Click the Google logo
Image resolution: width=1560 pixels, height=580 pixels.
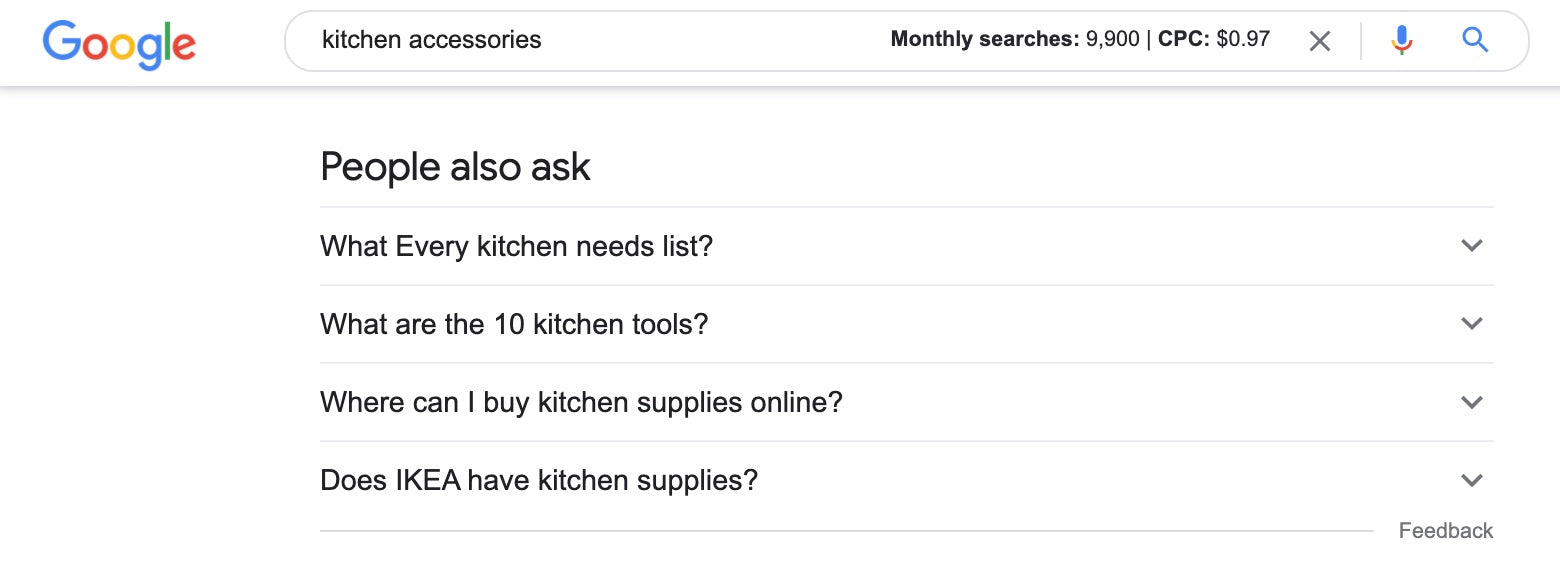click(x=119, y=43)
